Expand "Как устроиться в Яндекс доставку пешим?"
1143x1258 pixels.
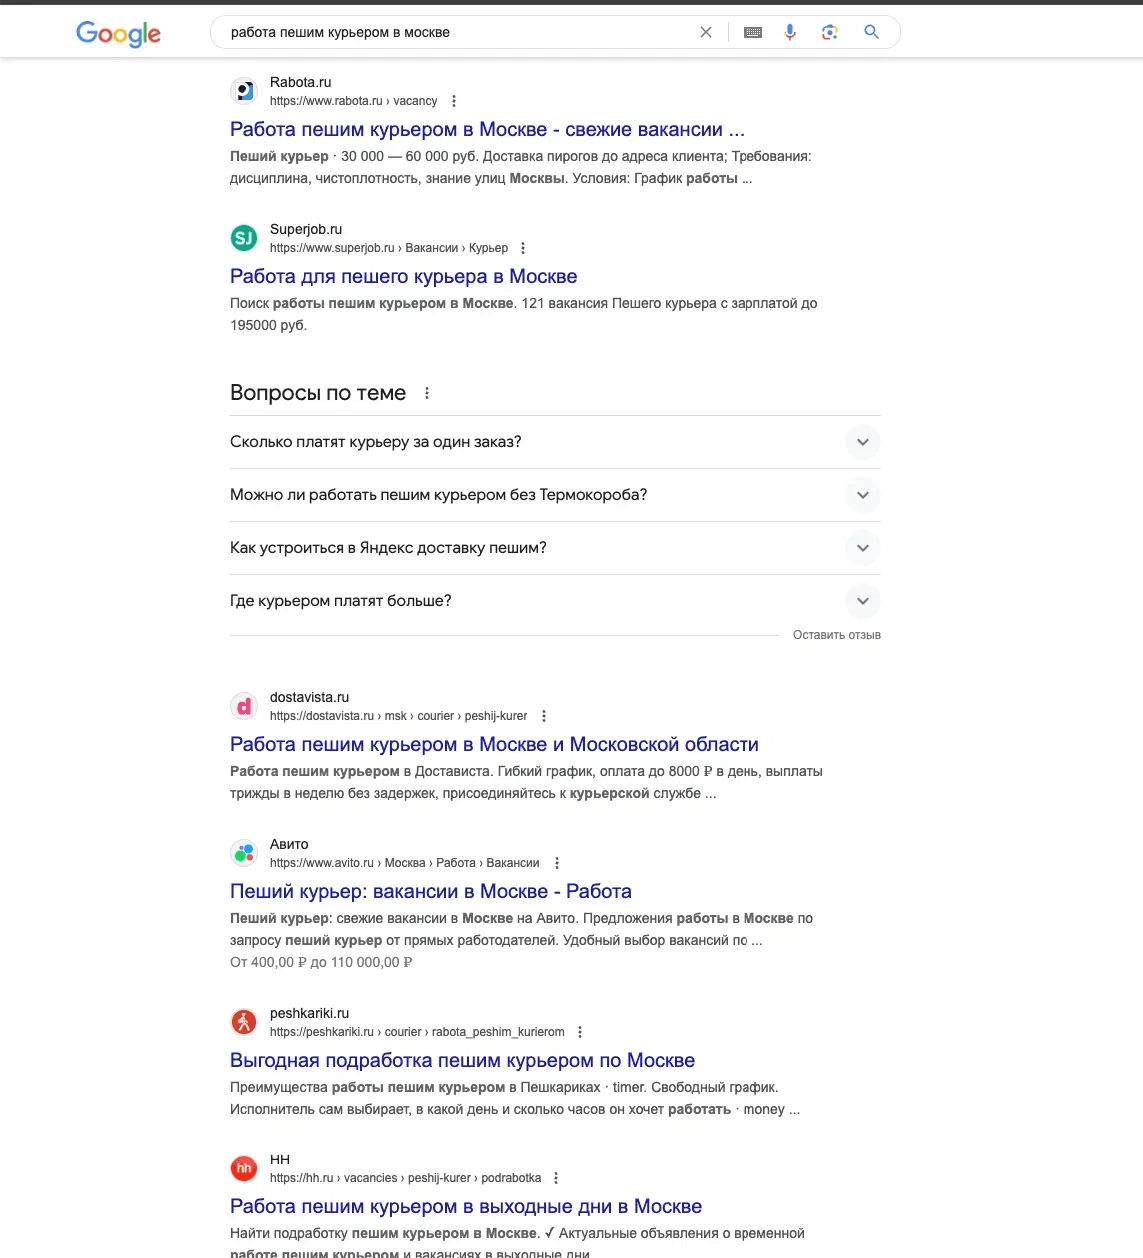(x=862, y=548)
